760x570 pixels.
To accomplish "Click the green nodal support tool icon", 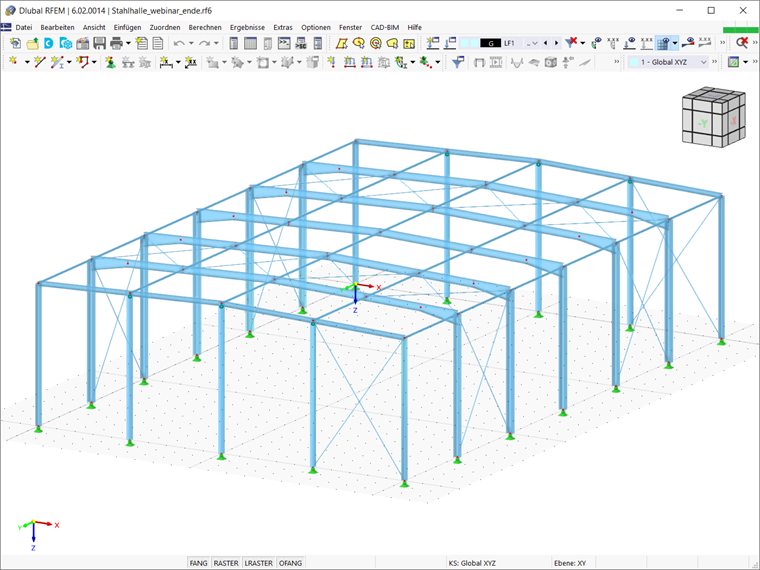I will pyautogui.click(x=111, y=62).
